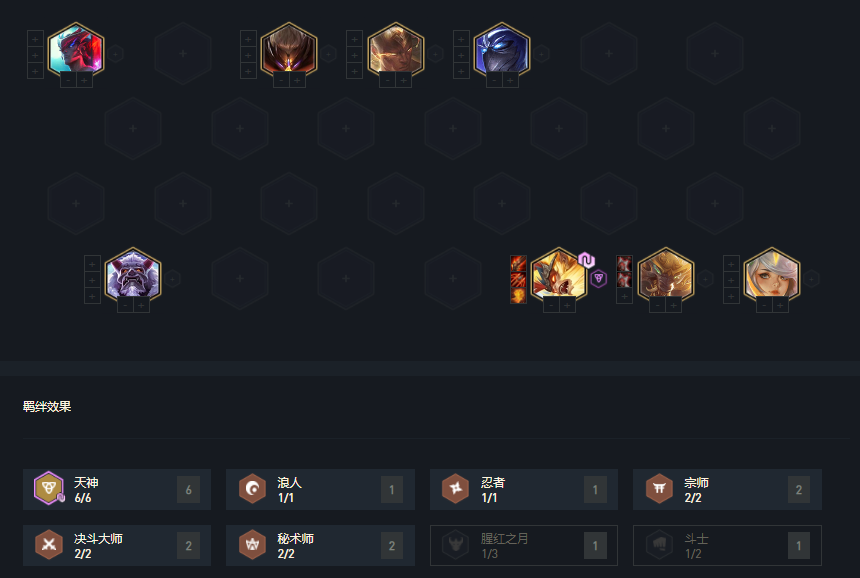Click the inactive 腥红之月 trait card
The height and width of the screenshot is (578, 860).
524,546
